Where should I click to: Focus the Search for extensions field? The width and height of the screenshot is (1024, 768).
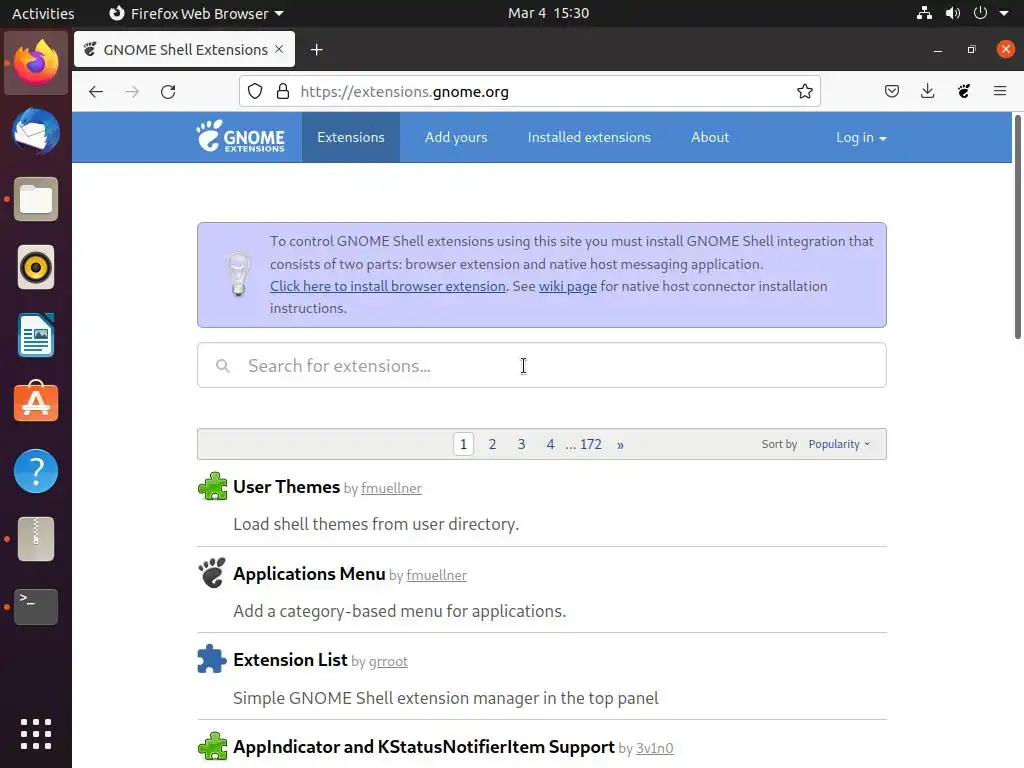coord(542,365)
